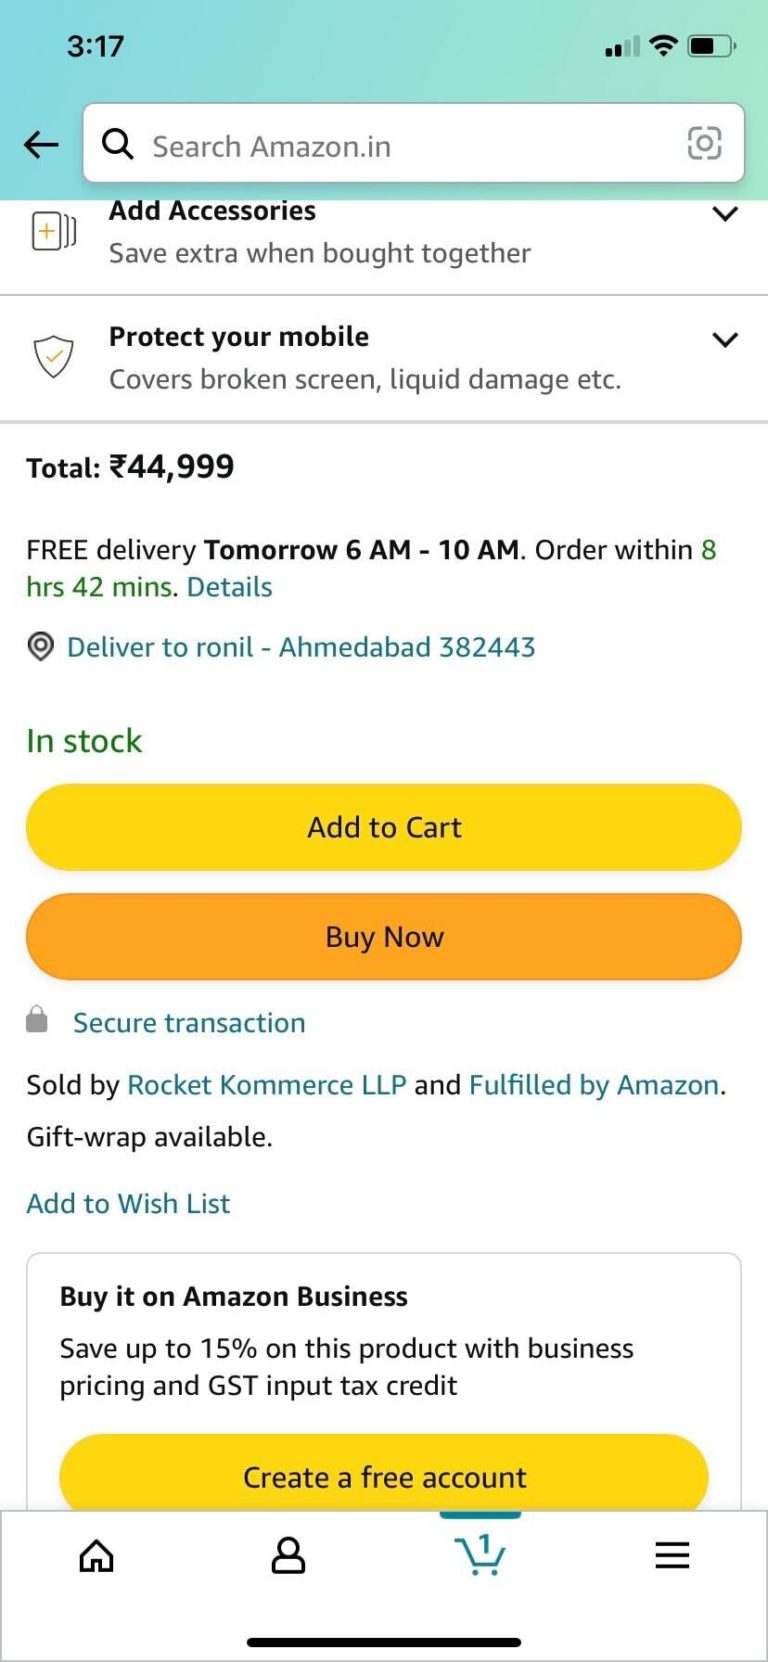Add the product to Wish List
Screen dimensions: 768x1662
tap(128, 1203)
